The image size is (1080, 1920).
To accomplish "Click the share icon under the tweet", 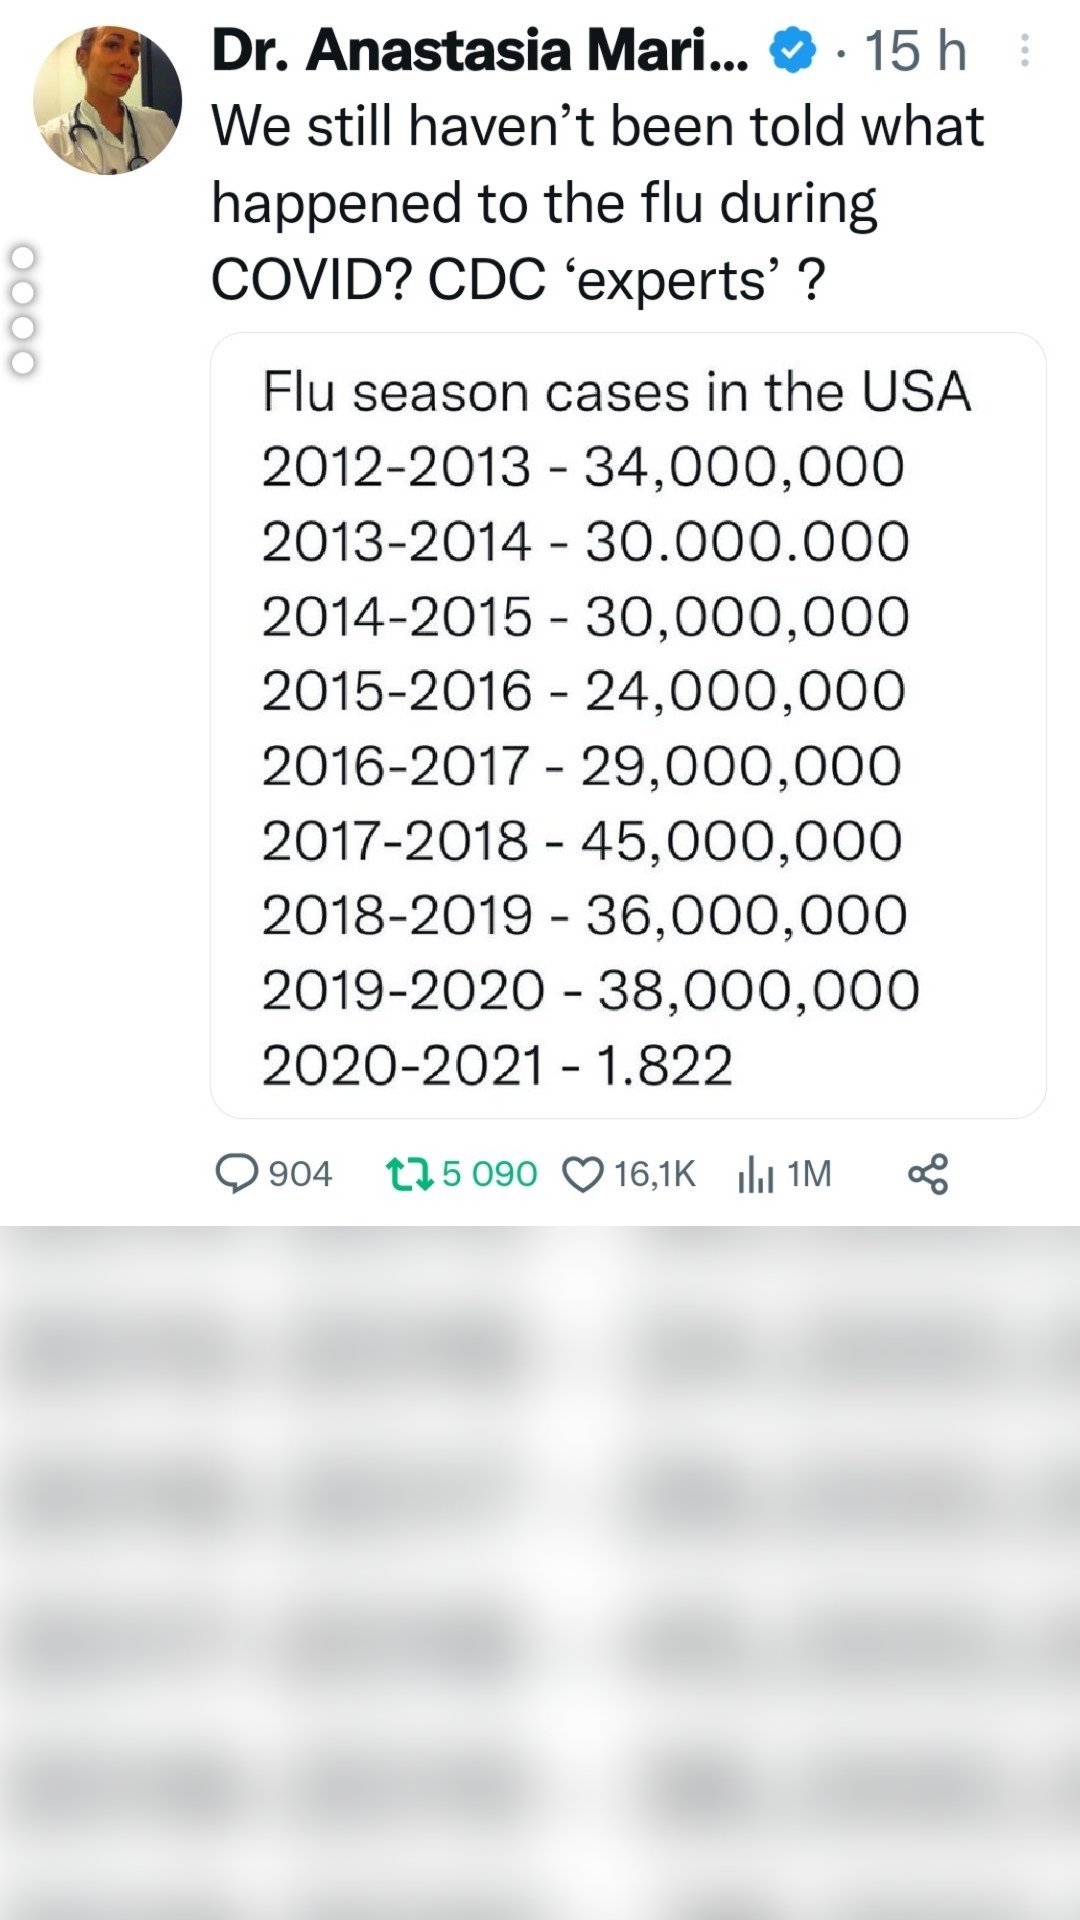I will pyautogui.click(x=928, y=1174).
